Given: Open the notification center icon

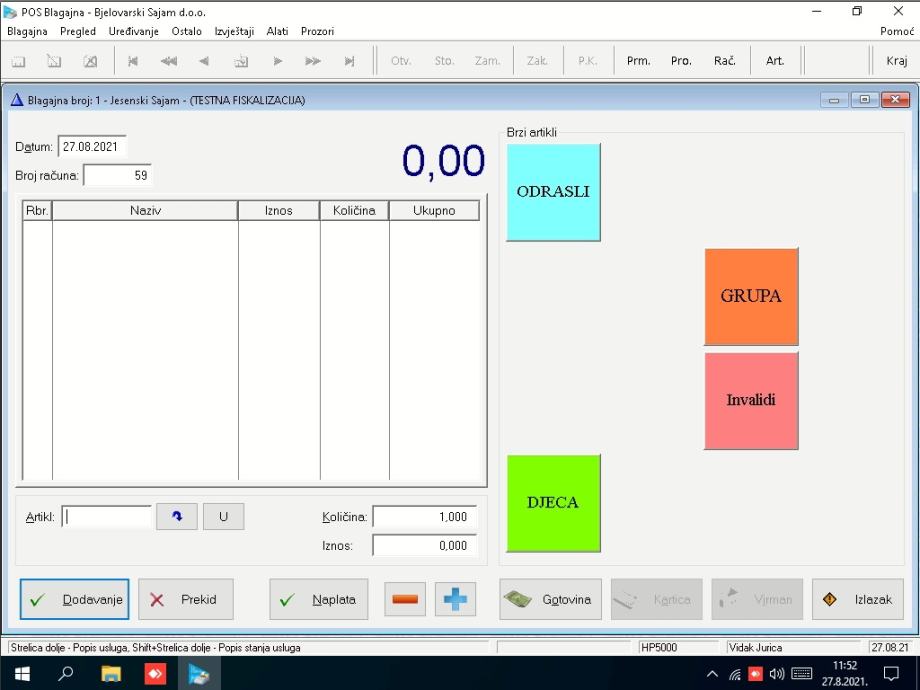Looking at the screenshot, I should 892,674.
